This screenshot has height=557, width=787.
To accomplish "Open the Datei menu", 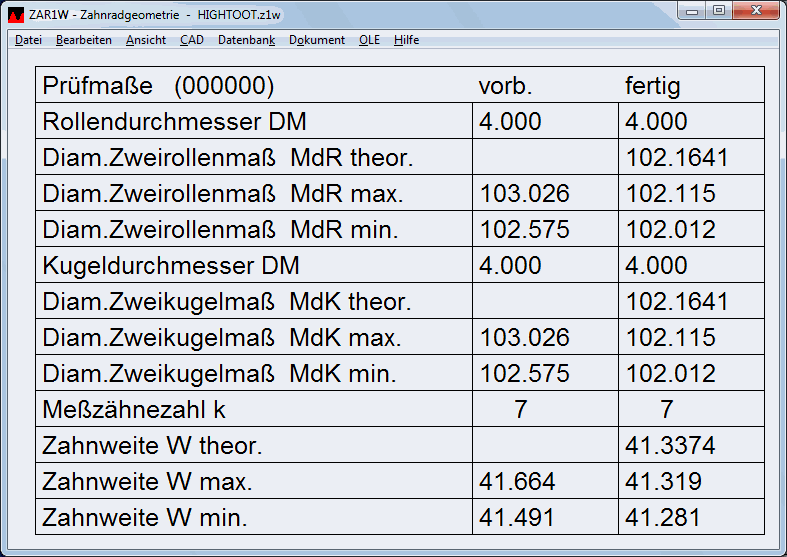I will coord(28,40).
